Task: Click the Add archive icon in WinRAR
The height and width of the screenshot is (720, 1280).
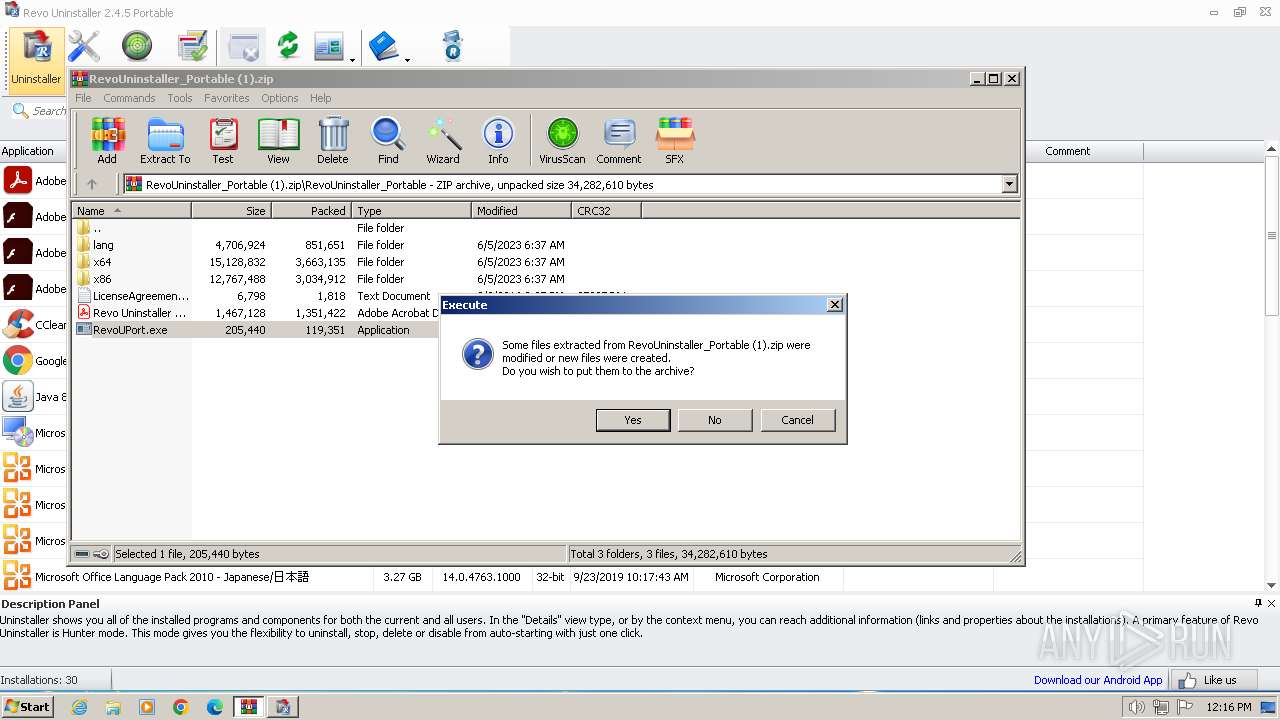Action: click(107, 140)
